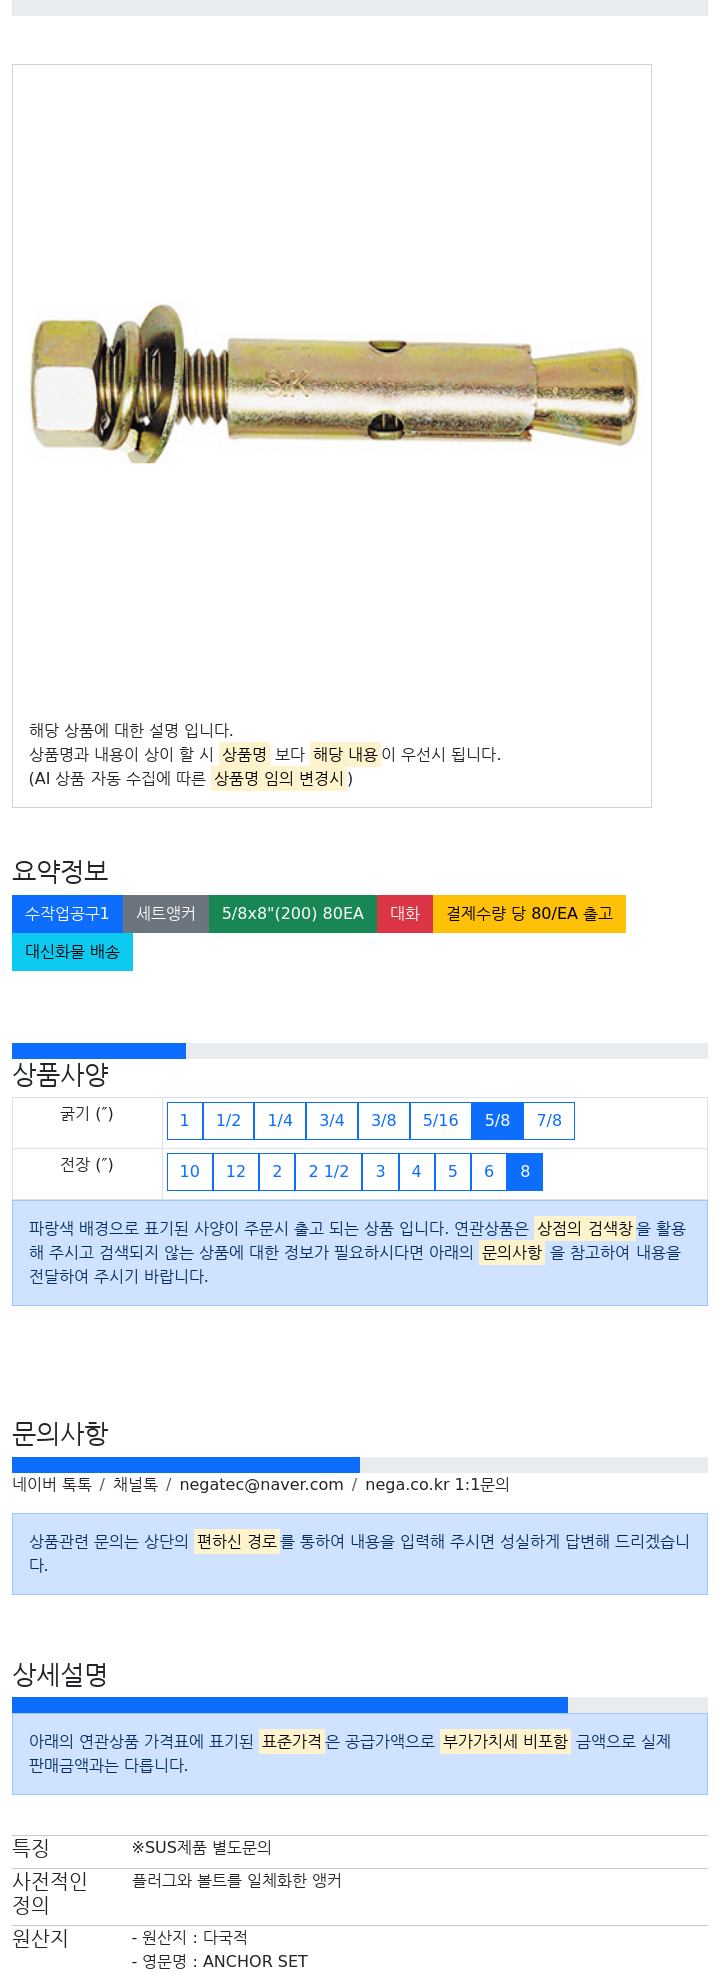Screen dimensions: 720x1974
Task: Click the yellow 결제수량 당 80/EA 출고 tag
Action: (529, 914)
